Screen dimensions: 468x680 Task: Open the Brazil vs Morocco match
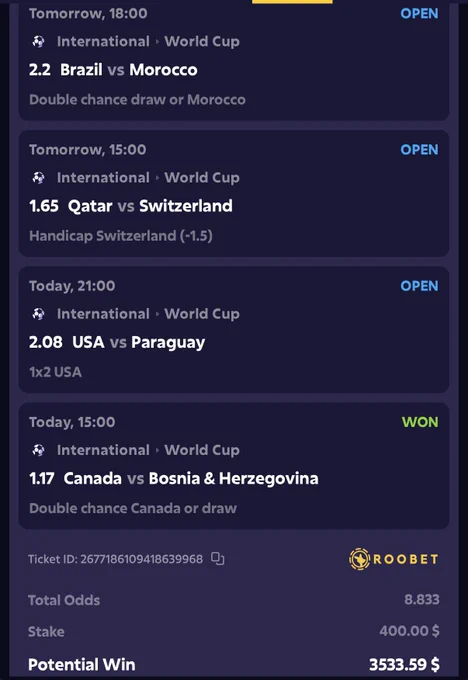coord(129,69)
